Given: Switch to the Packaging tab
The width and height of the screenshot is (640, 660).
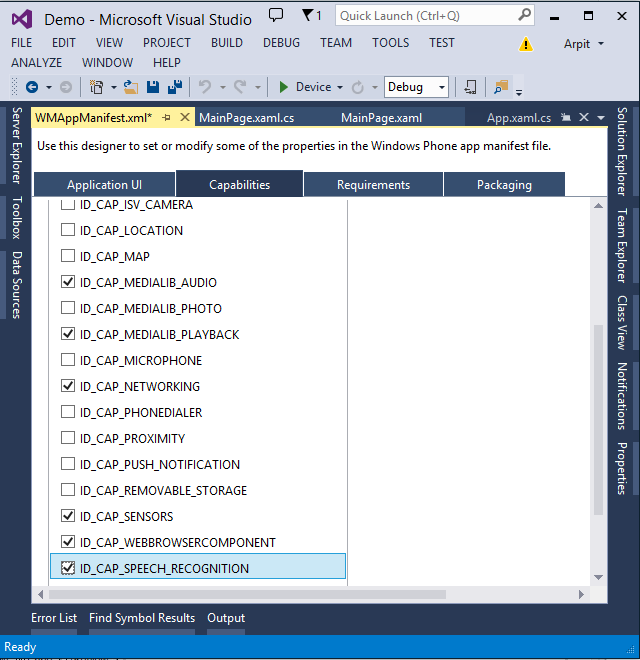Looking at the screenshot, I should click(x=504, y=184).
